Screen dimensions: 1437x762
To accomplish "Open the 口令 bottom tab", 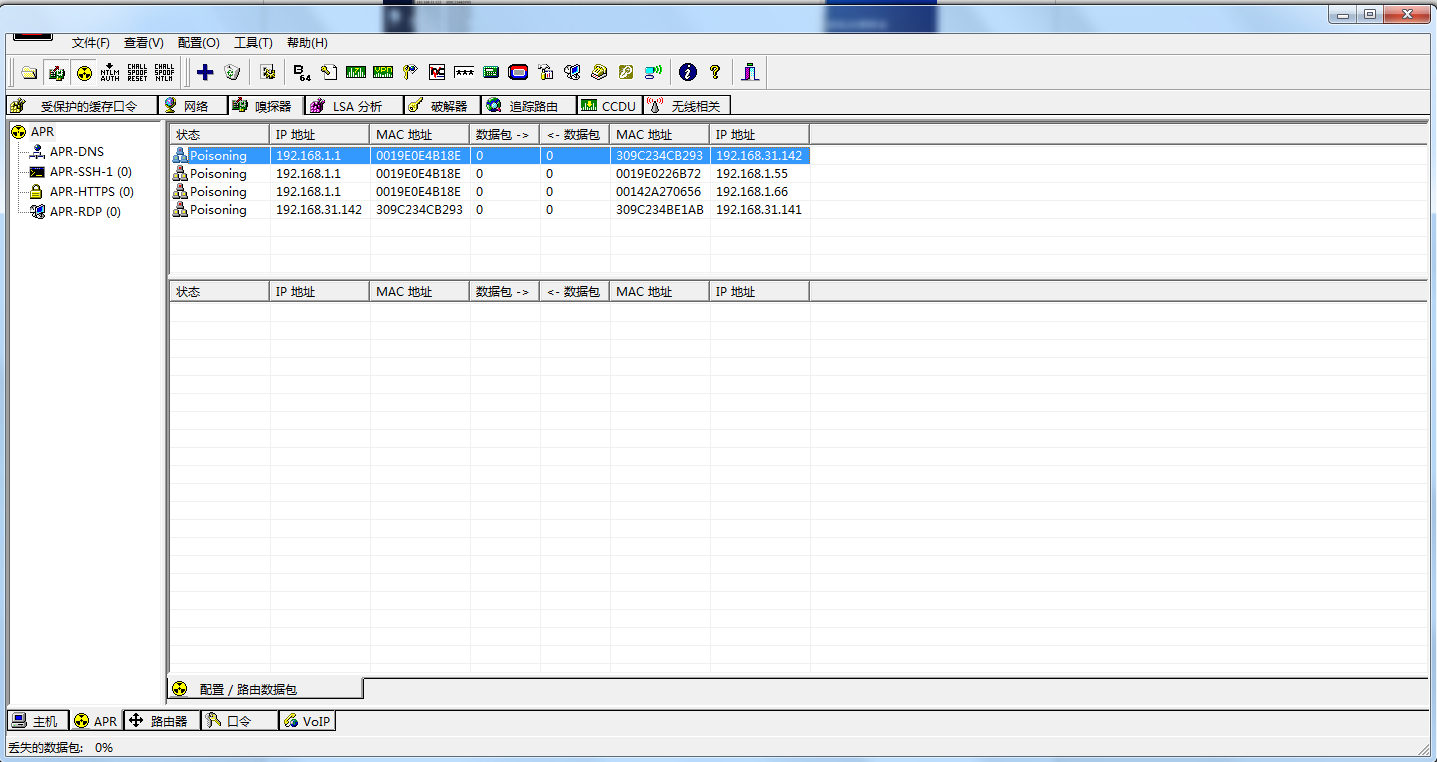I will click(239, 721).
